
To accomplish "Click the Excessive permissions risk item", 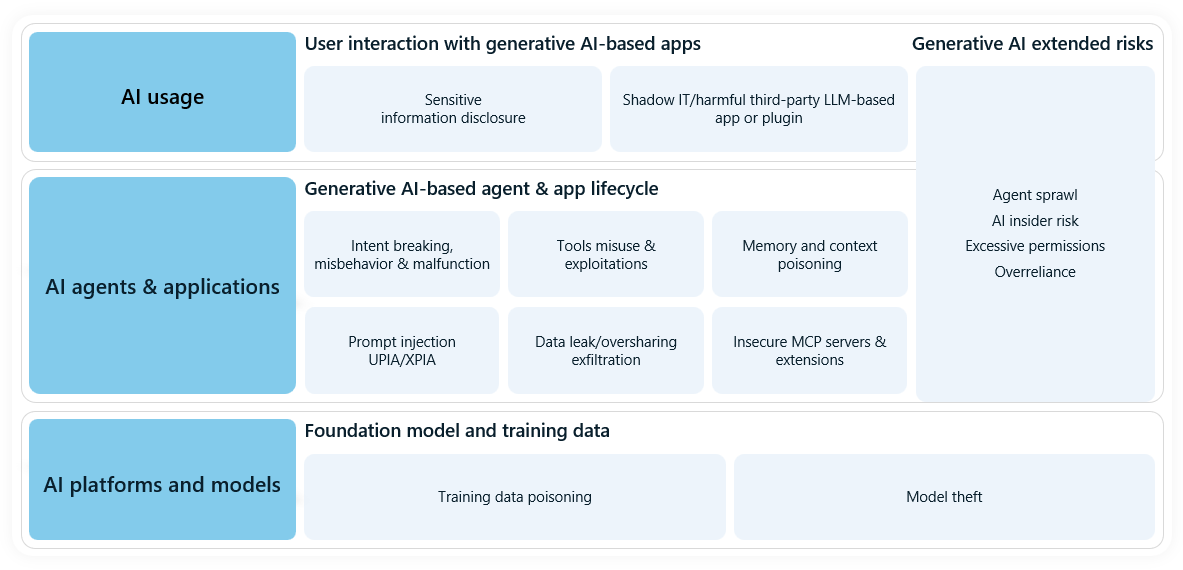I will (1035, 246).
